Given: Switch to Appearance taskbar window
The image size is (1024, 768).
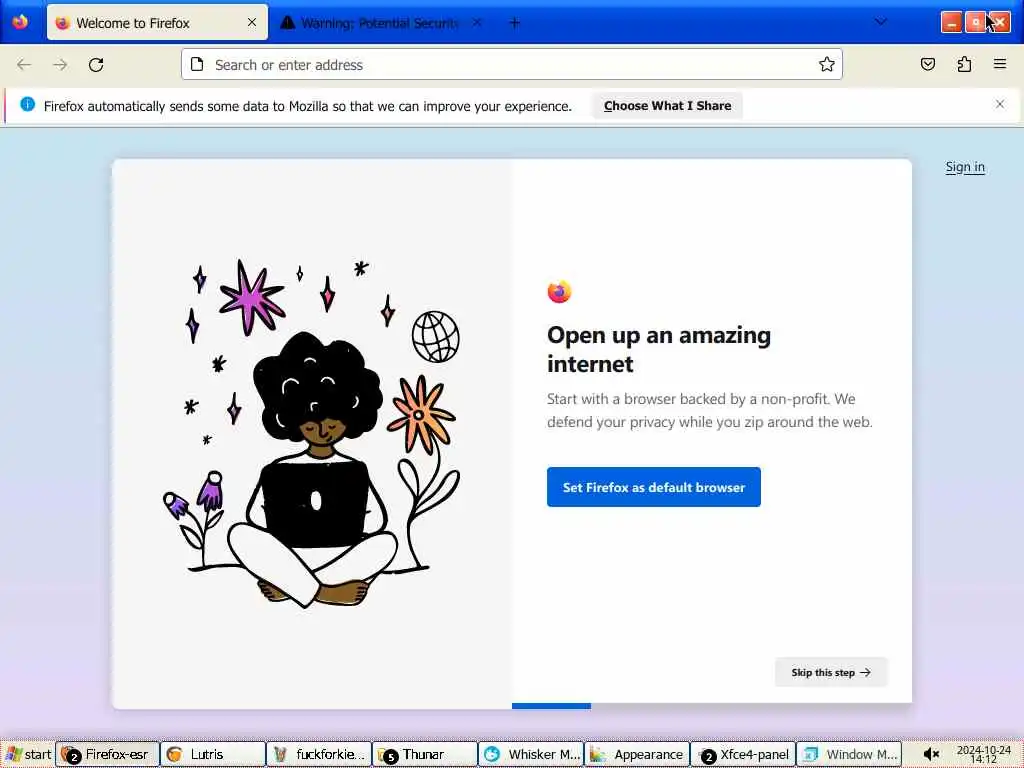Looking at the screenshot, I should pos(637,754).
